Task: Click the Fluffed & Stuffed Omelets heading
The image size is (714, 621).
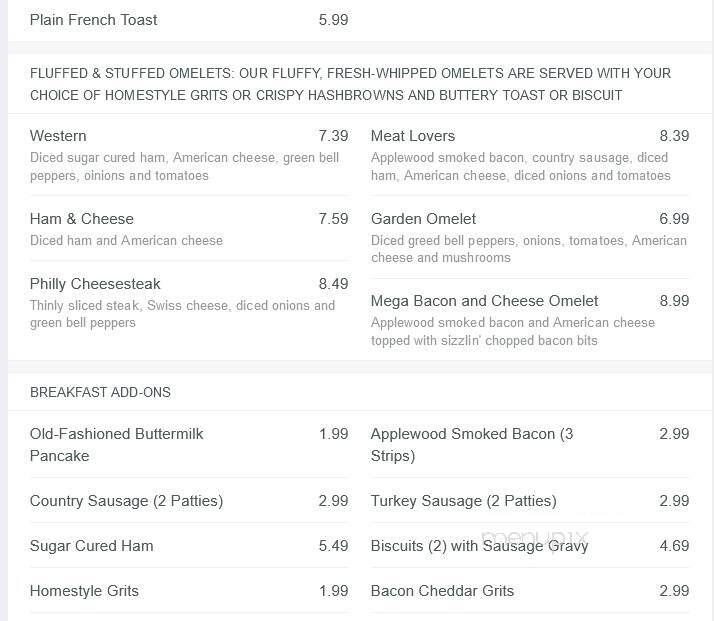Action: pos(350,84)
